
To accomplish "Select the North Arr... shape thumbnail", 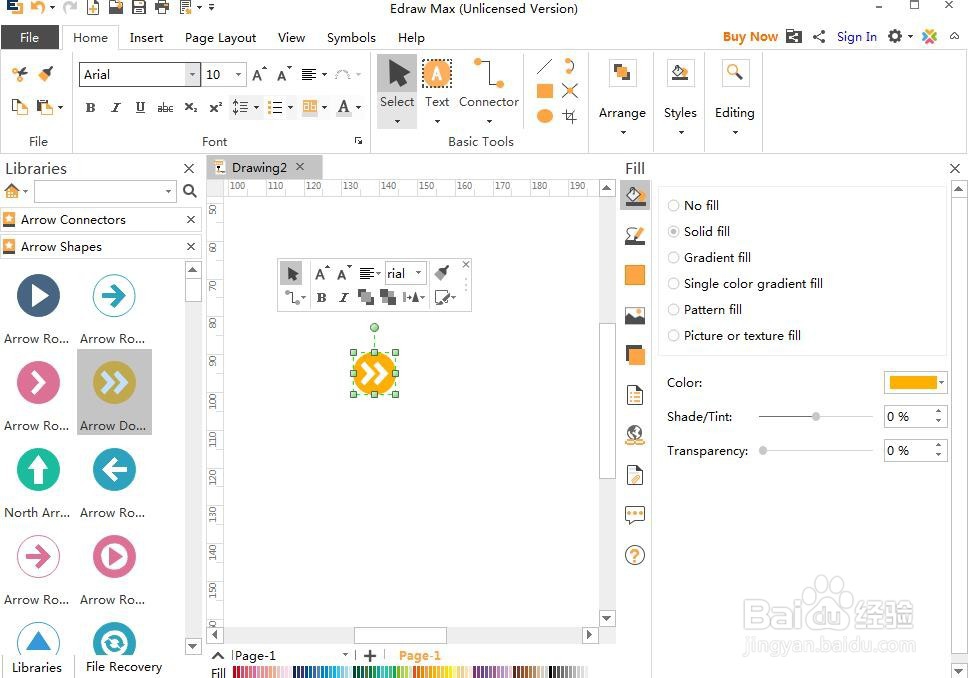I will [x=38, y=483].
